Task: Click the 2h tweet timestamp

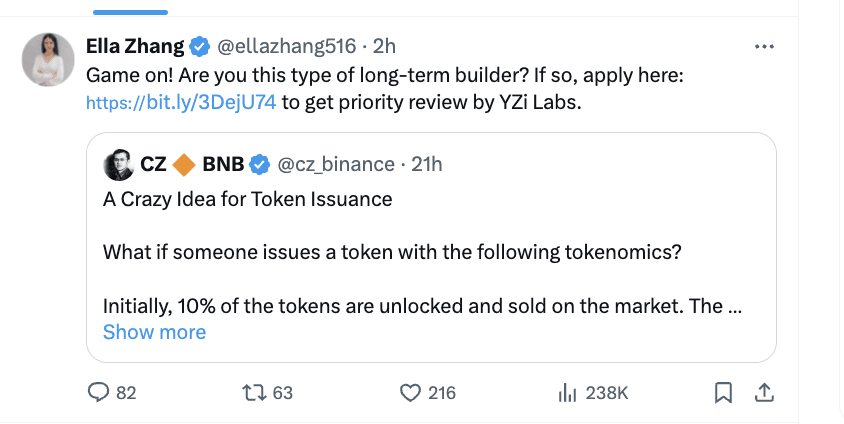Action: click(x=384, y=46)
